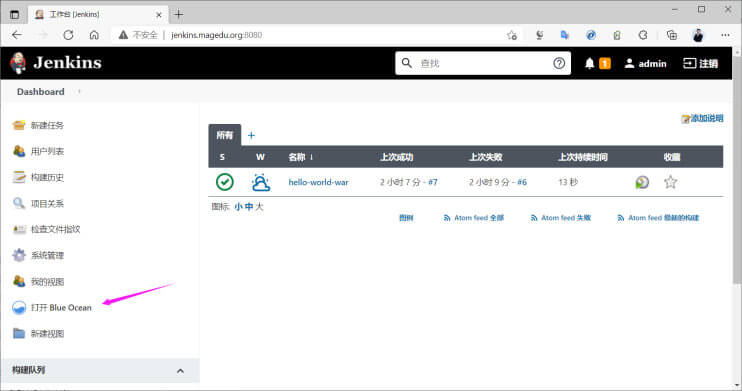Click the weather health icon for hello-world-war
Screen dimensions: 742x391
(x=261, y=182)
